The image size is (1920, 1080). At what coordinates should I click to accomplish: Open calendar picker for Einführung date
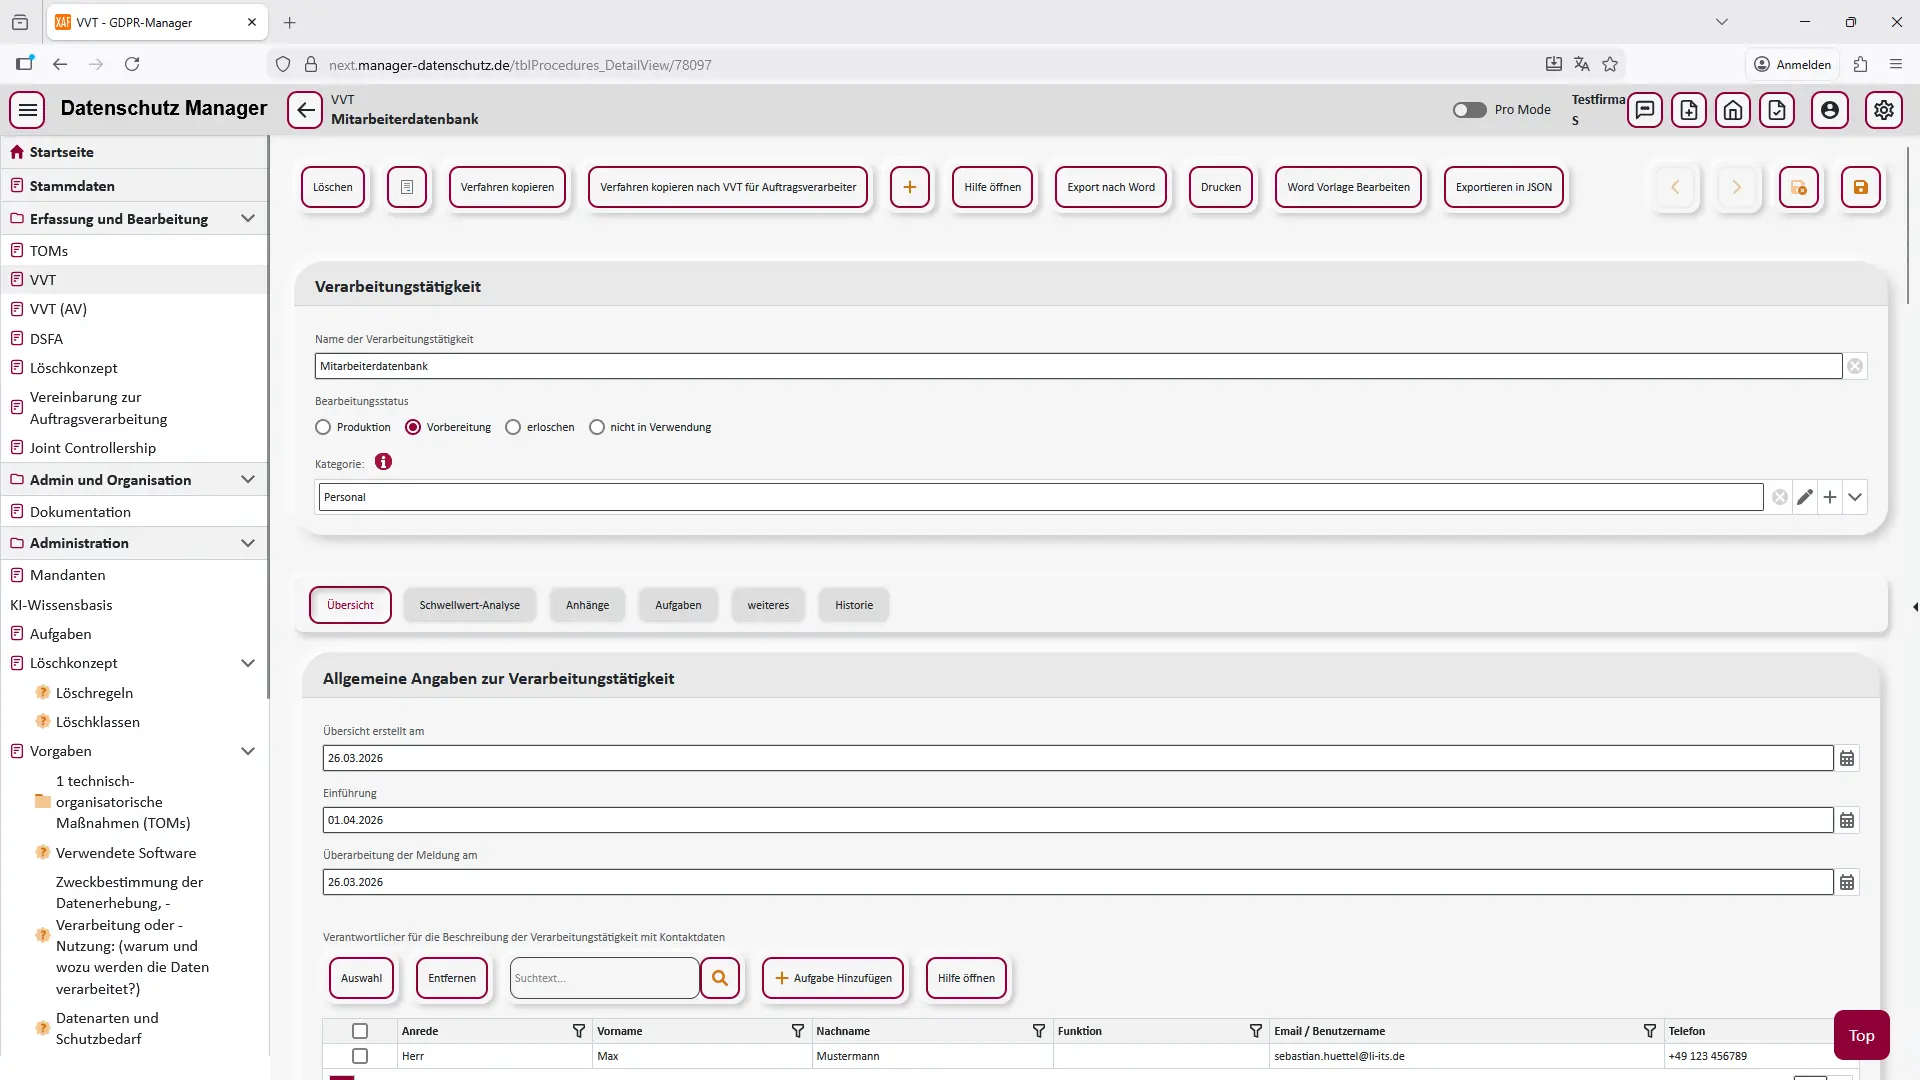pos(1847,820)
